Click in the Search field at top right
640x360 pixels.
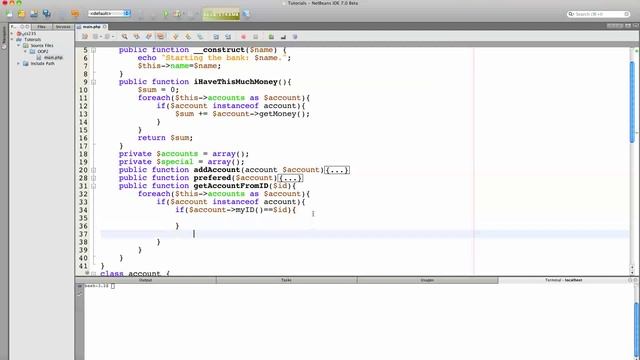pos(599,14)
